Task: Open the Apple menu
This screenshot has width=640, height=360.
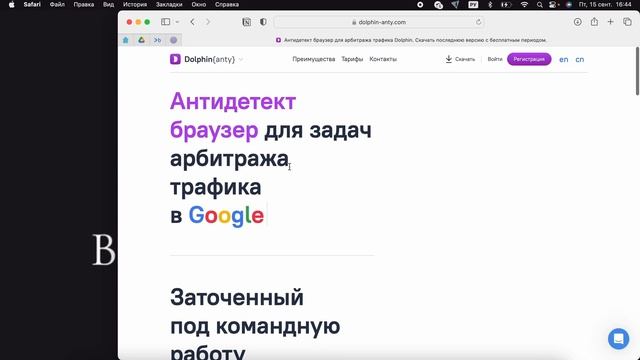Action: coord(11,5)
